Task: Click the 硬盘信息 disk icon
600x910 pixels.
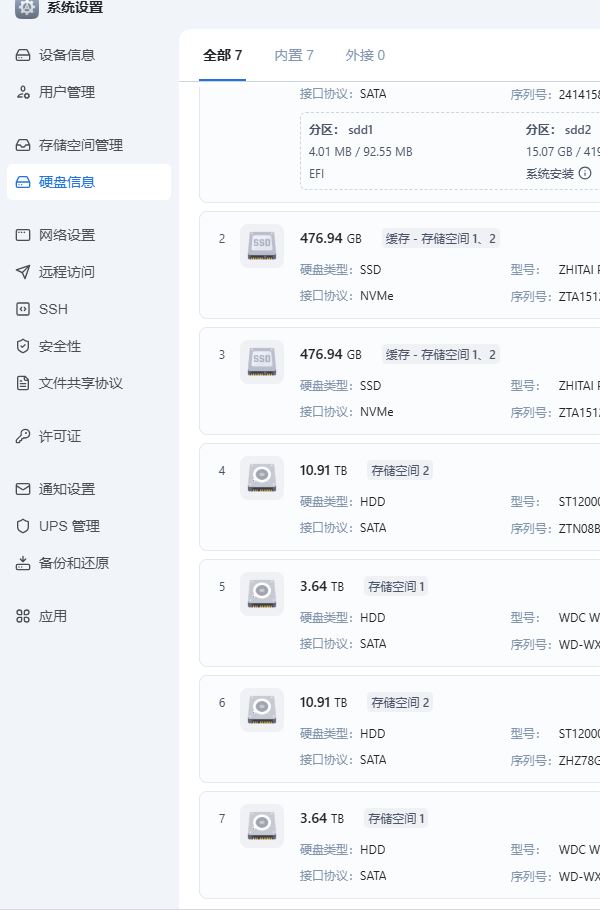Action: [23, 182]
